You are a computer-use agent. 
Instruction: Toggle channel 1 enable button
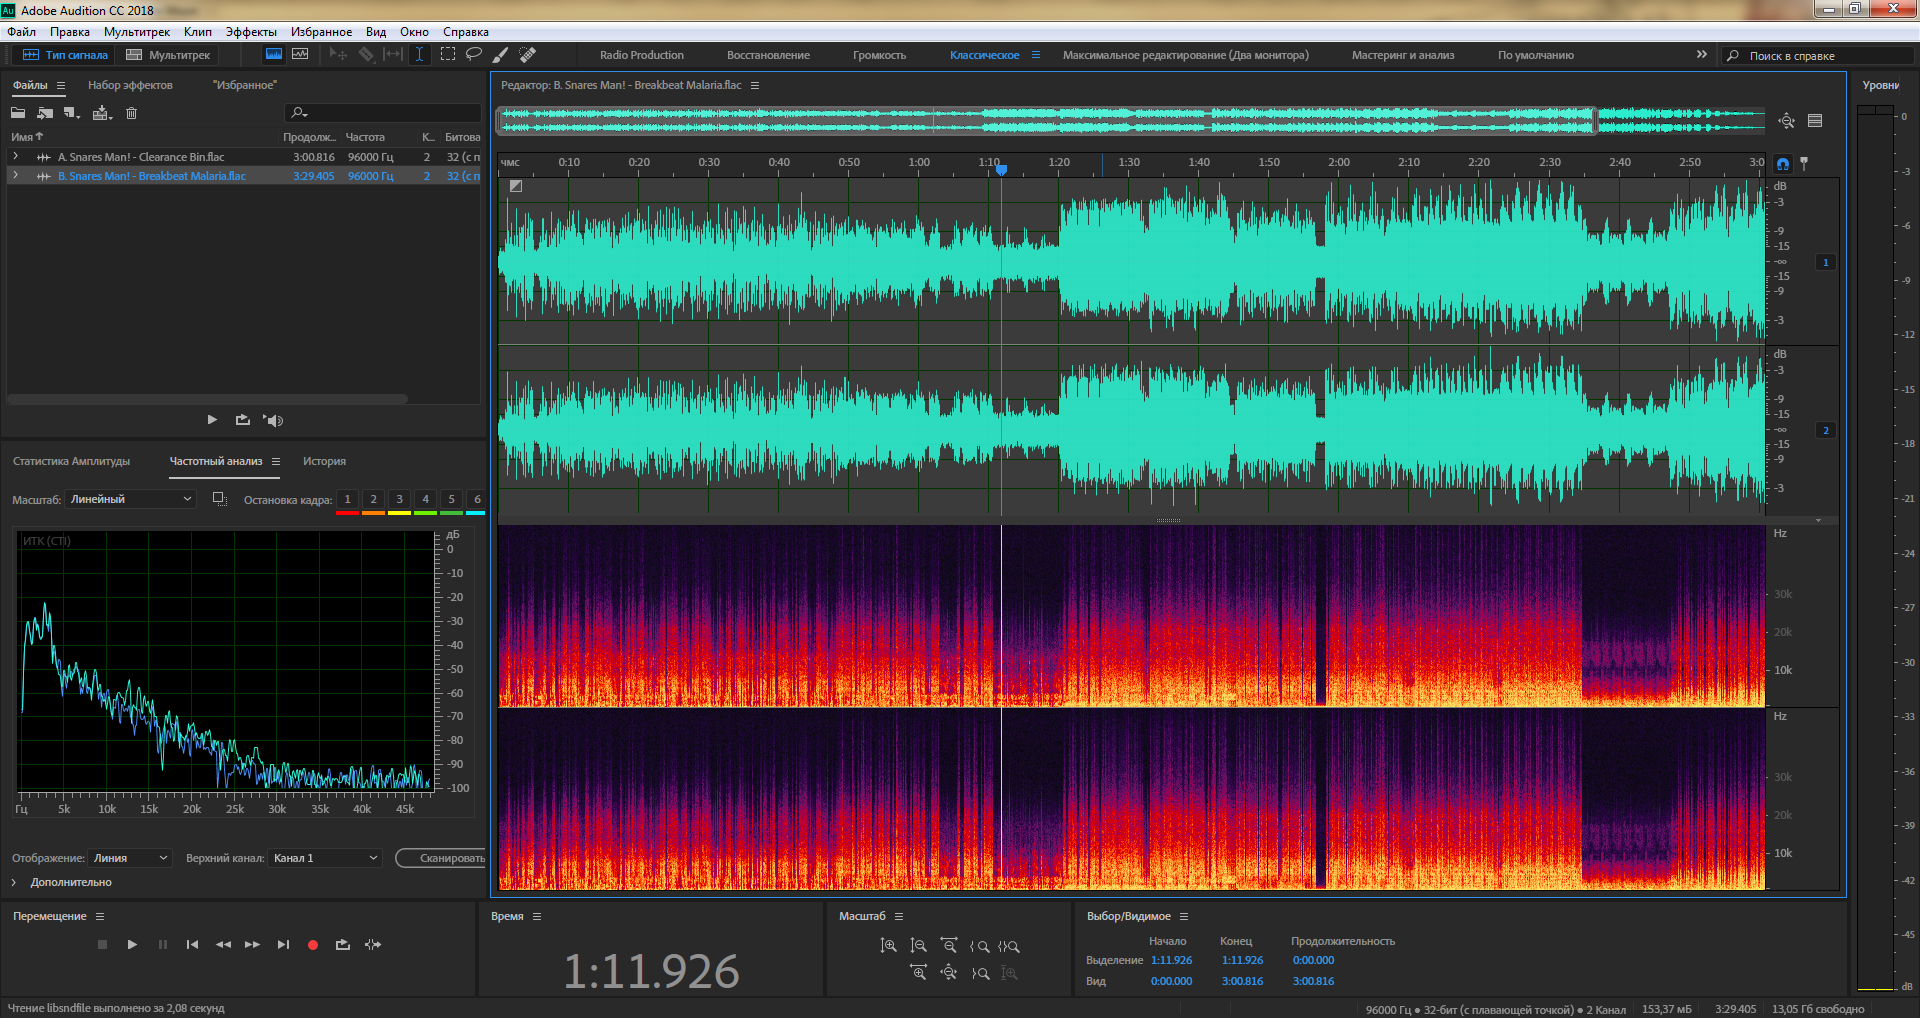tap(1825, 262)
